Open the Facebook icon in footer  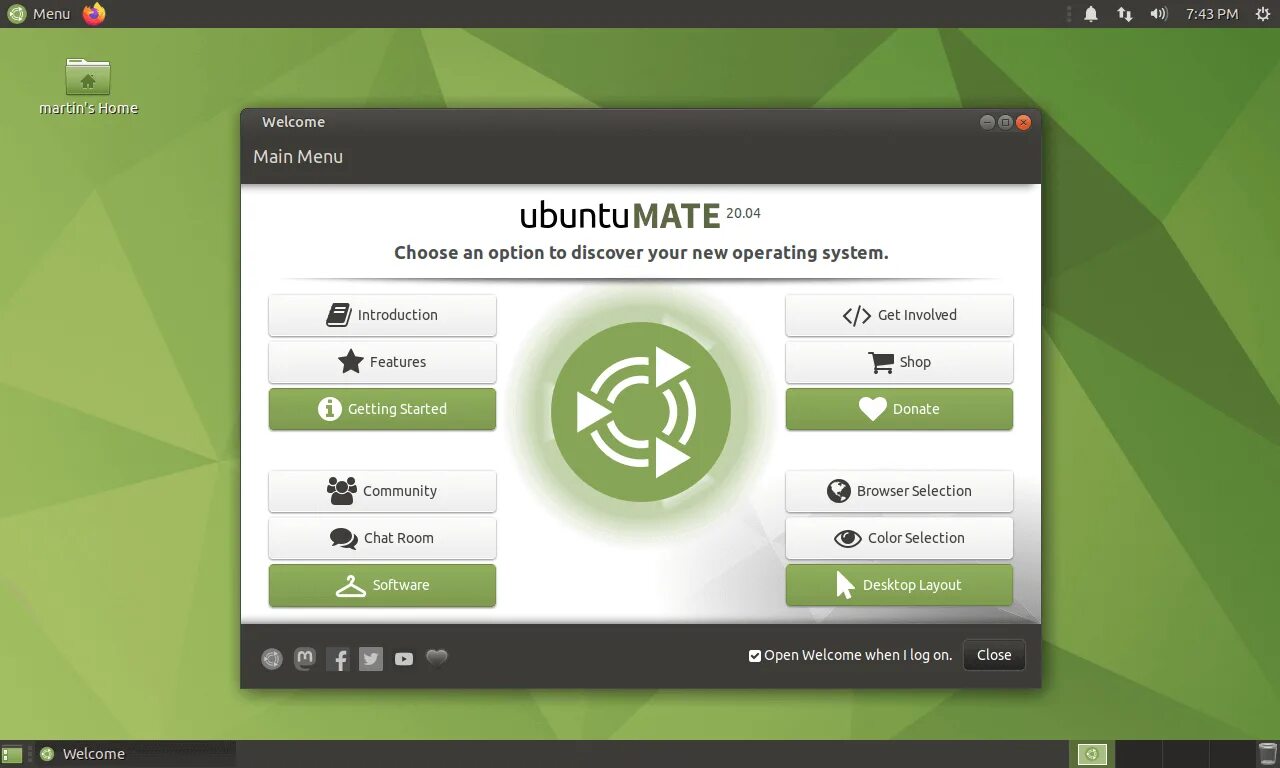(338, 659)
